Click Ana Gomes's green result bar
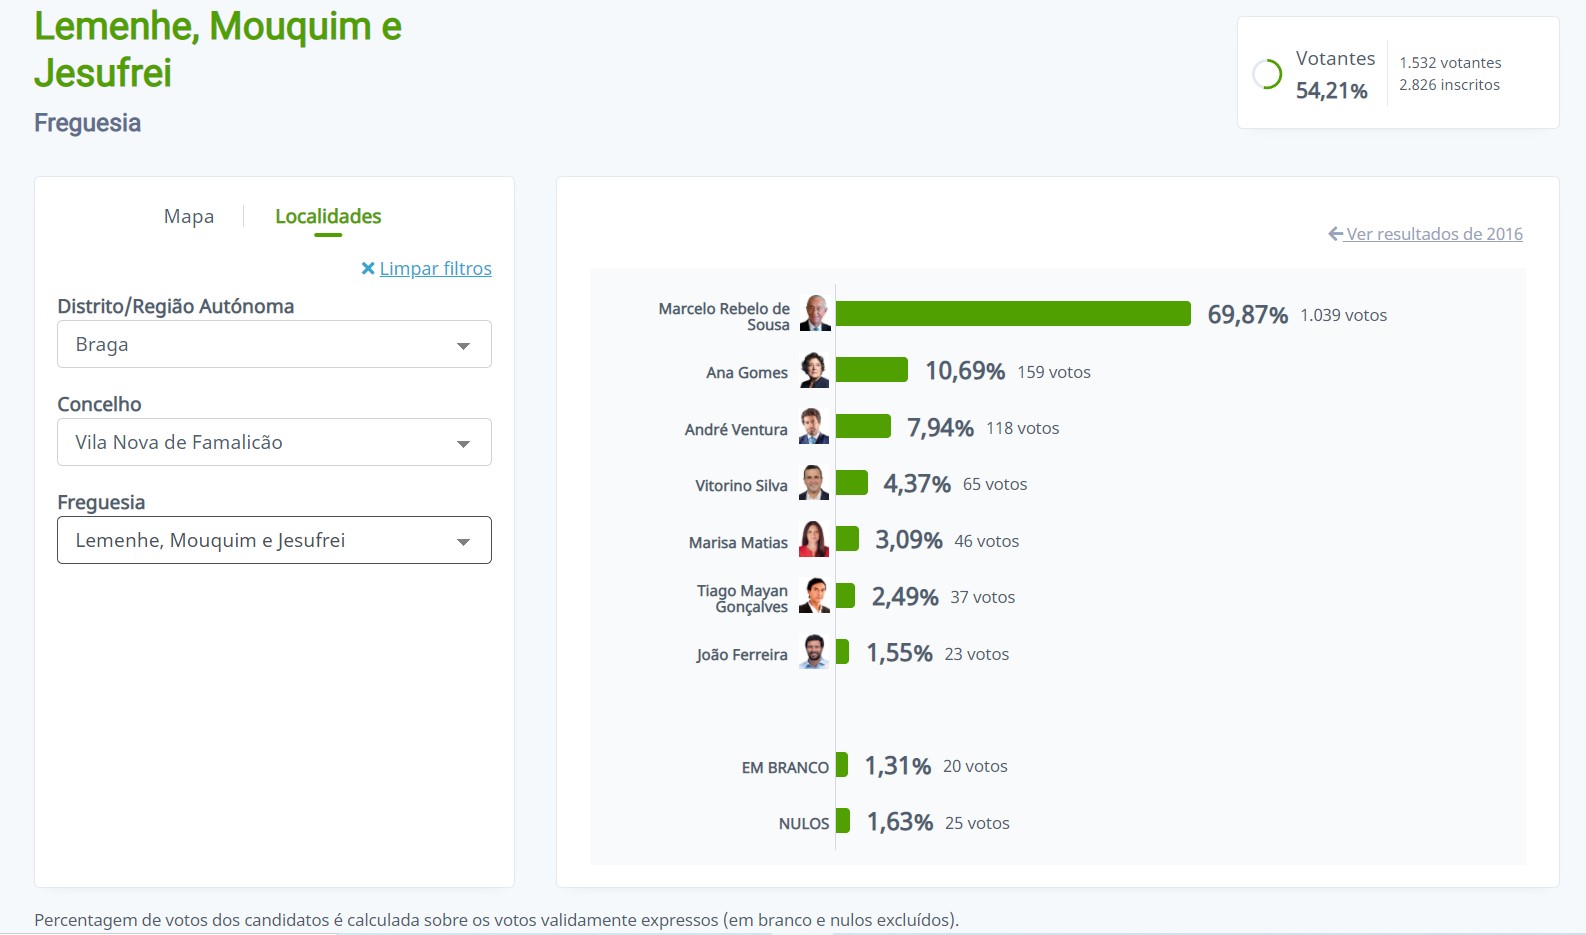This screenshot has height=935, width=1586. click(x=872, y=371)
